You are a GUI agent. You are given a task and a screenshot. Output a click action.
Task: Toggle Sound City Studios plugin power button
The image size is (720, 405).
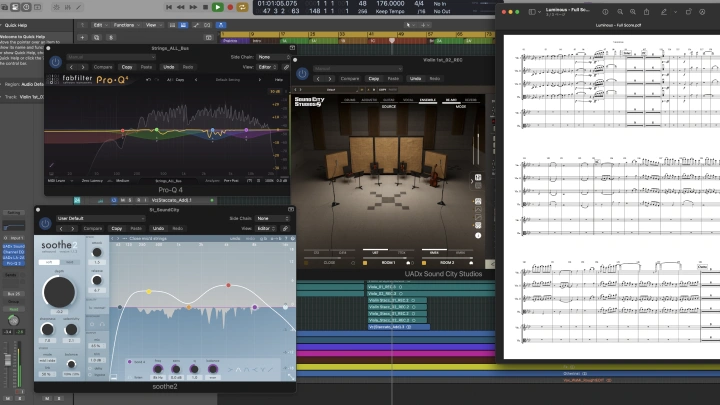302,73
